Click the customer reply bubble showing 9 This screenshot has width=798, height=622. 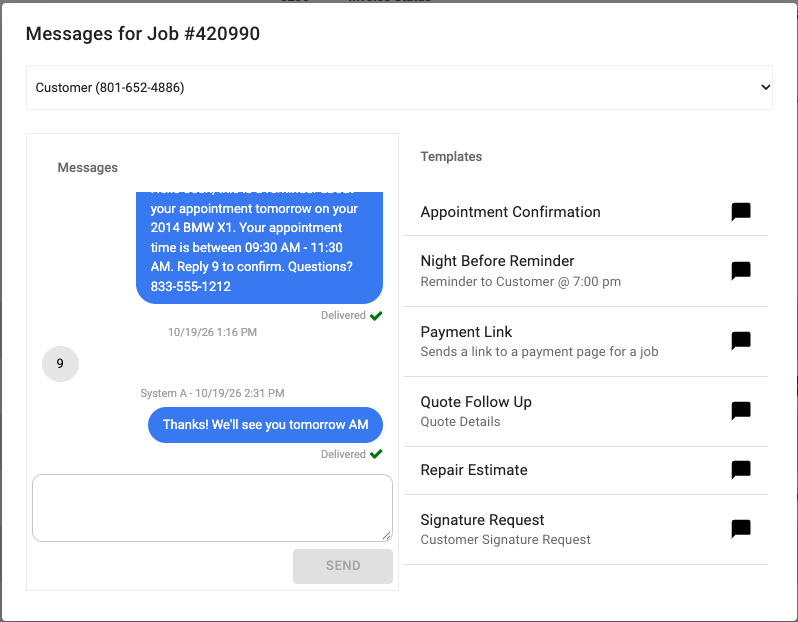pos(60,364)
